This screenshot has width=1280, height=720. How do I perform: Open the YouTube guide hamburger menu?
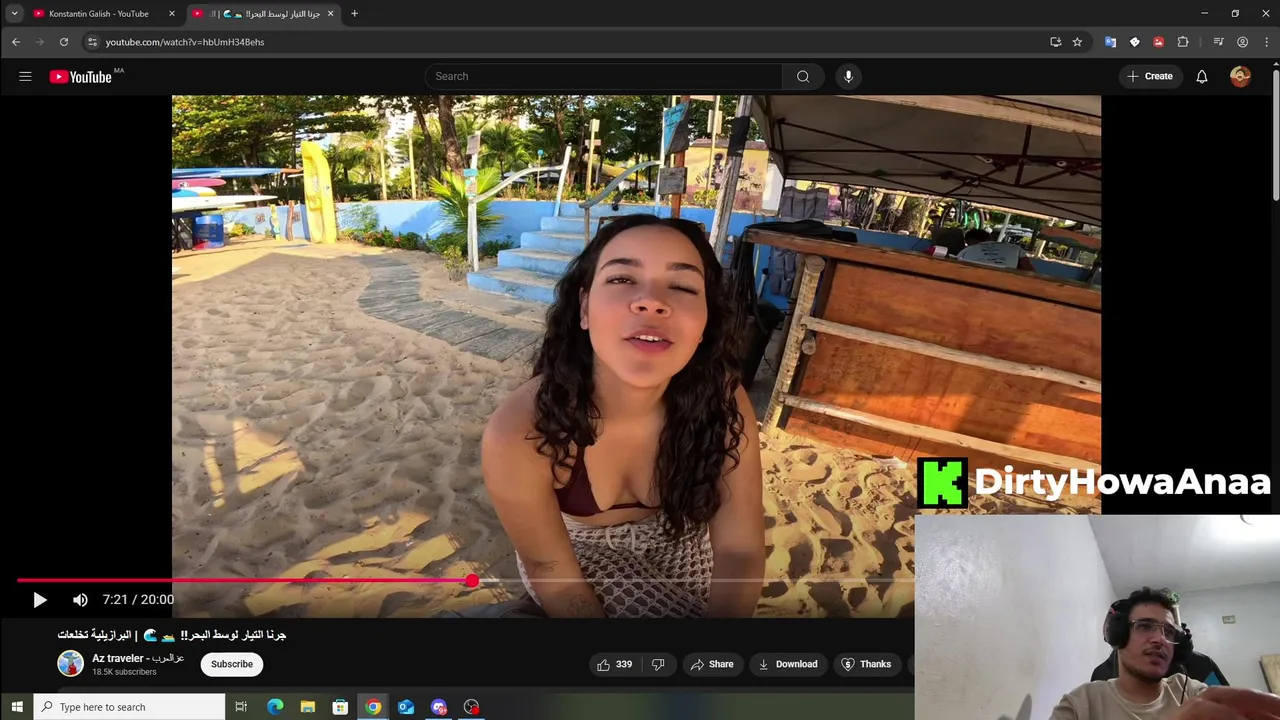click(x=25, y=76)
